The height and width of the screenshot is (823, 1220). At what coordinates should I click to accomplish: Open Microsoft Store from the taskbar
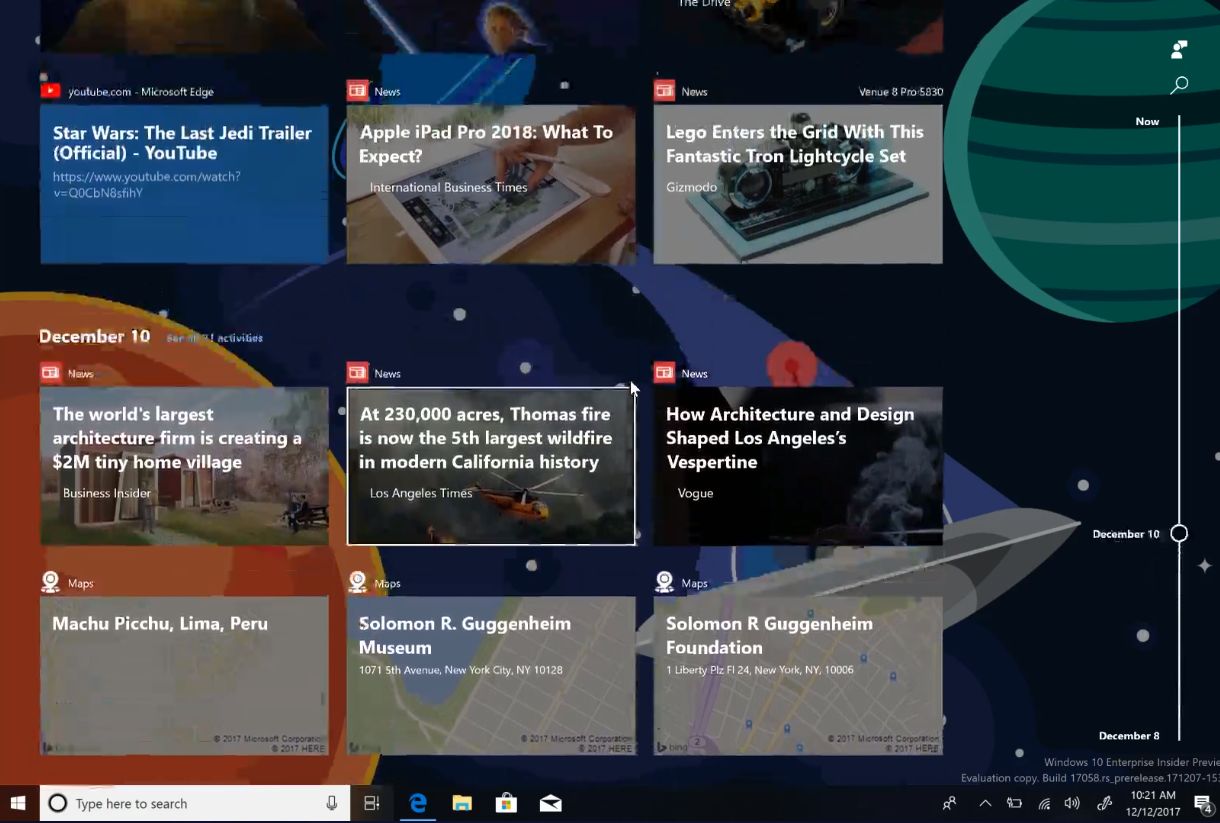506,803
